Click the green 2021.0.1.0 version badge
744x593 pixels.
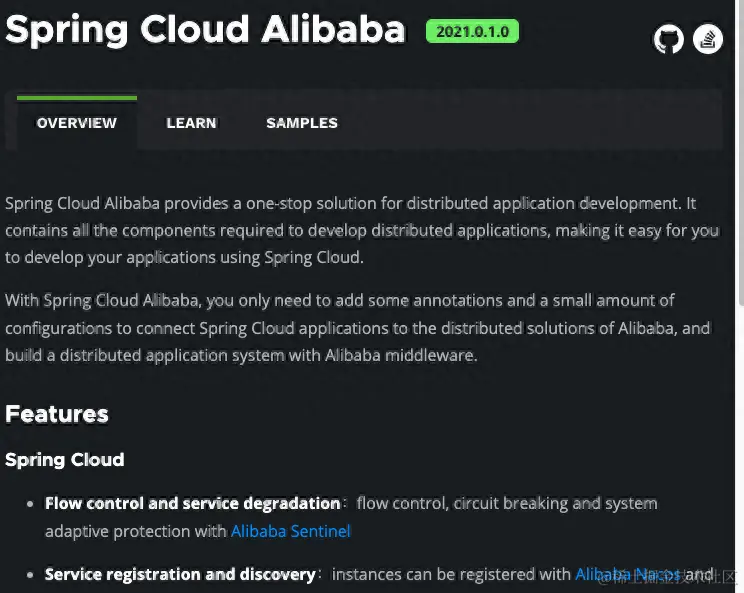[472, 31]
